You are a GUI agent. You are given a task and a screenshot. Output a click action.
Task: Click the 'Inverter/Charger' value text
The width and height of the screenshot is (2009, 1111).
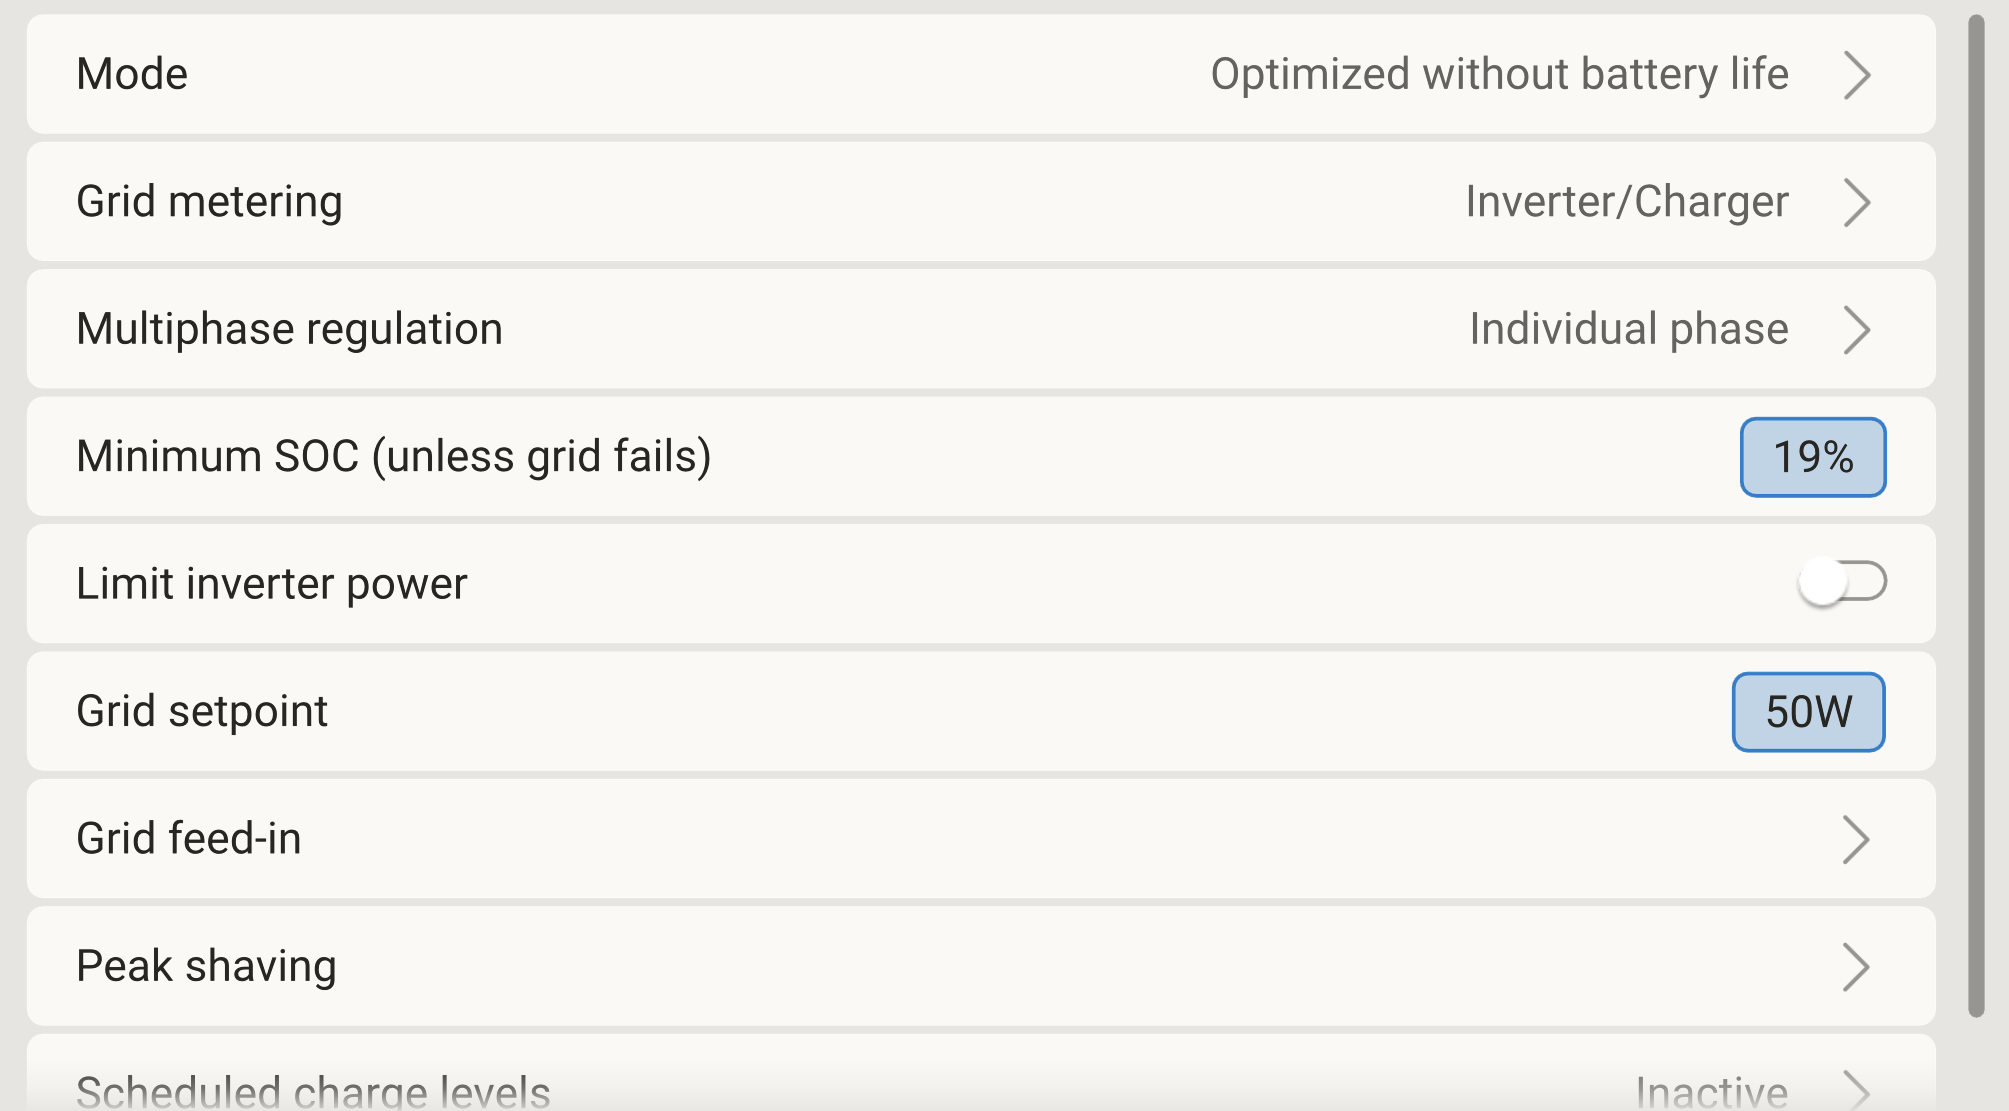(1626, 202)
